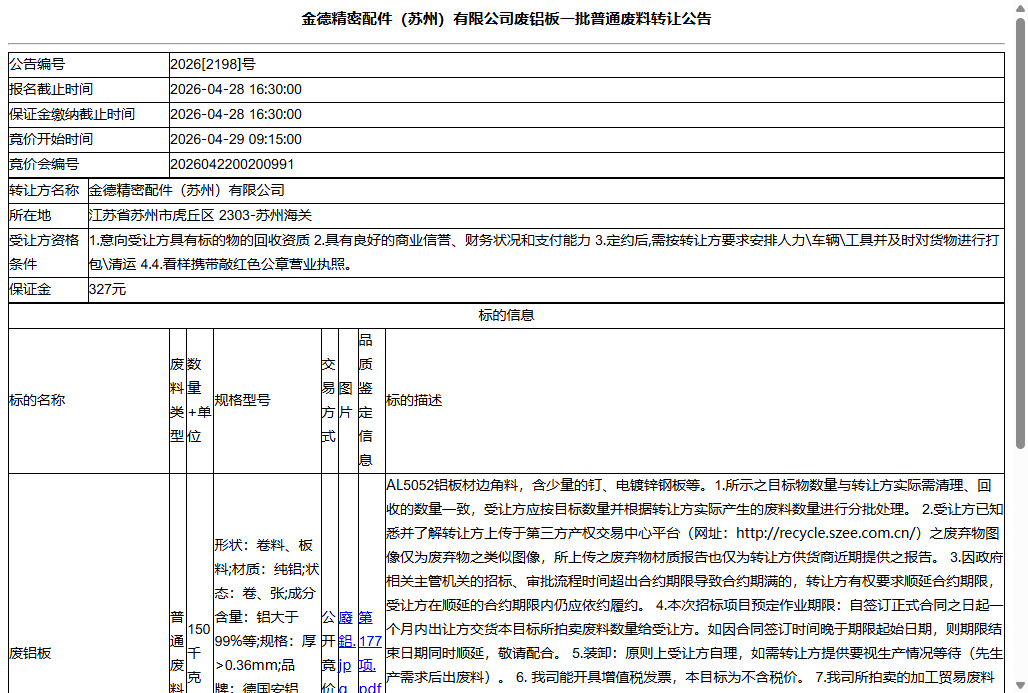Click the description paragraph starting AL5052铝板材边角料

[x=695, y=584]
